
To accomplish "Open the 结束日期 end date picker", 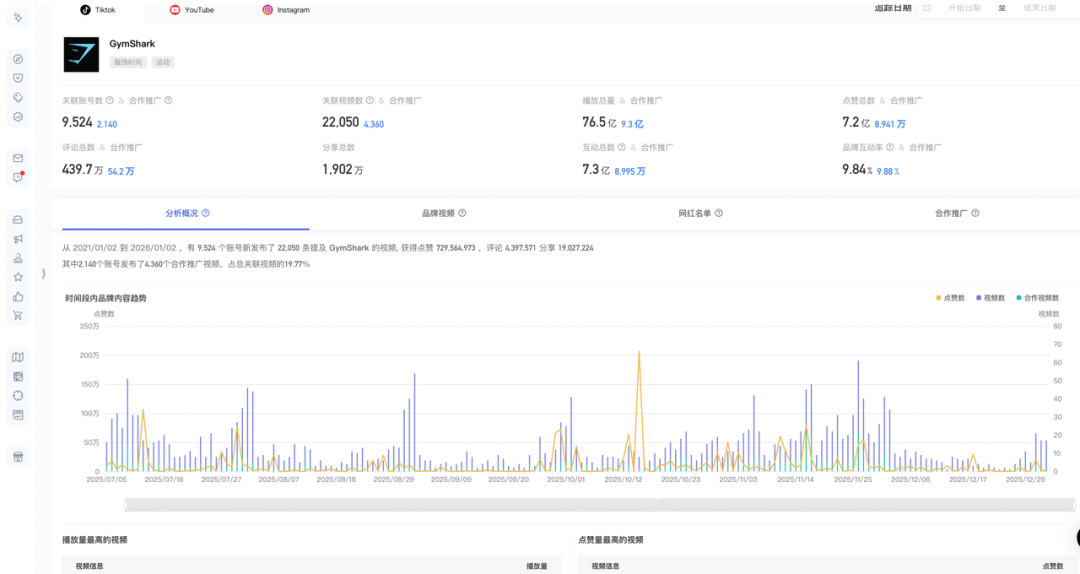I will tap(1038, 8).
